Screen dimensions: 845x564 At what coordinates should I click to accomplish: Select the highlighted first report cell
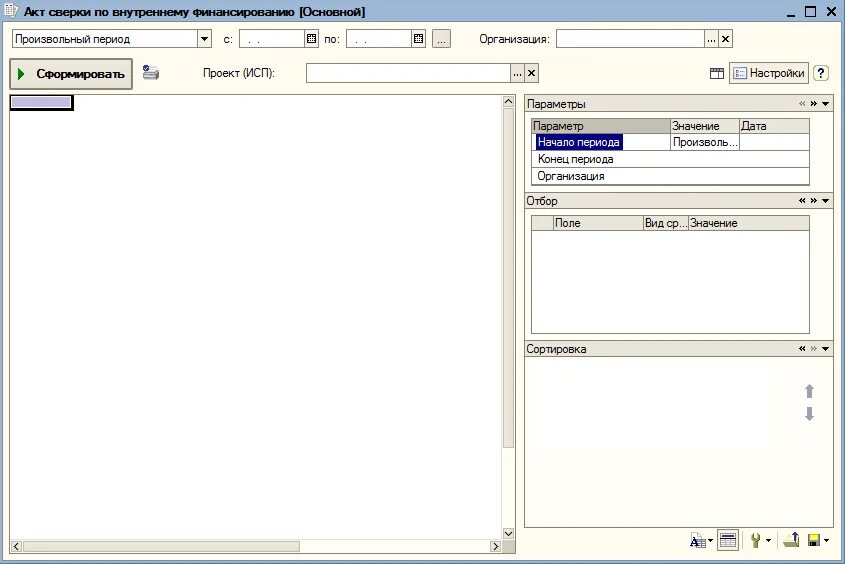click(x=41, y=102)
